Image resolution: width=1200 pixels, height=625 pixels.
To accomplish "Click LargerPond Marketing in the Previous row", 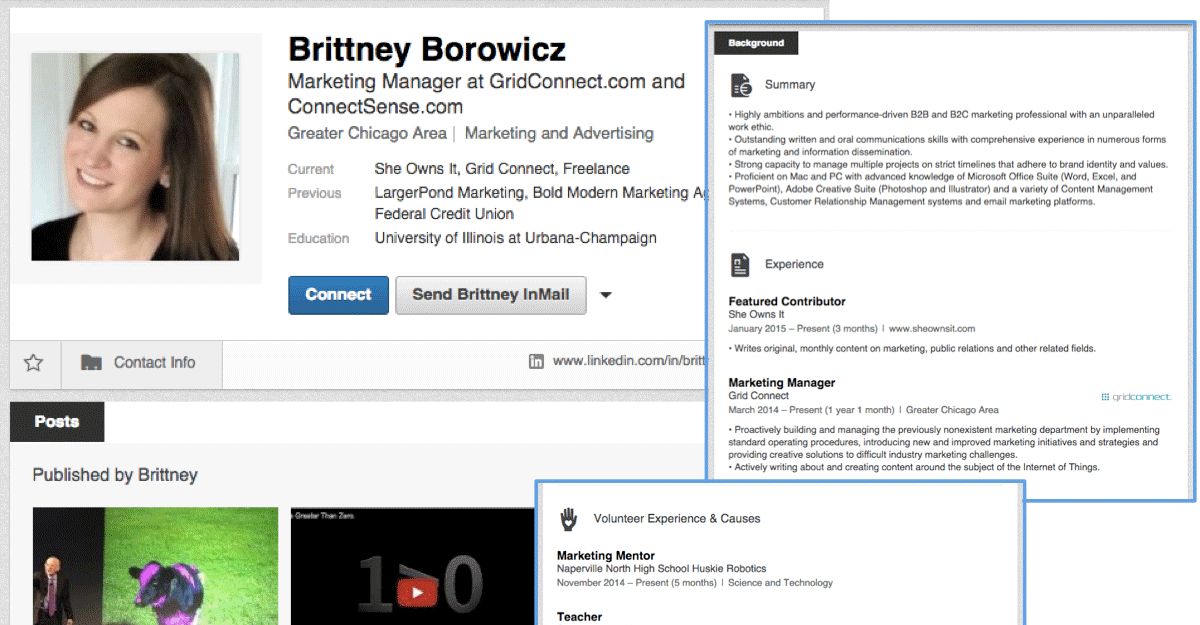I will pos(449,193).
